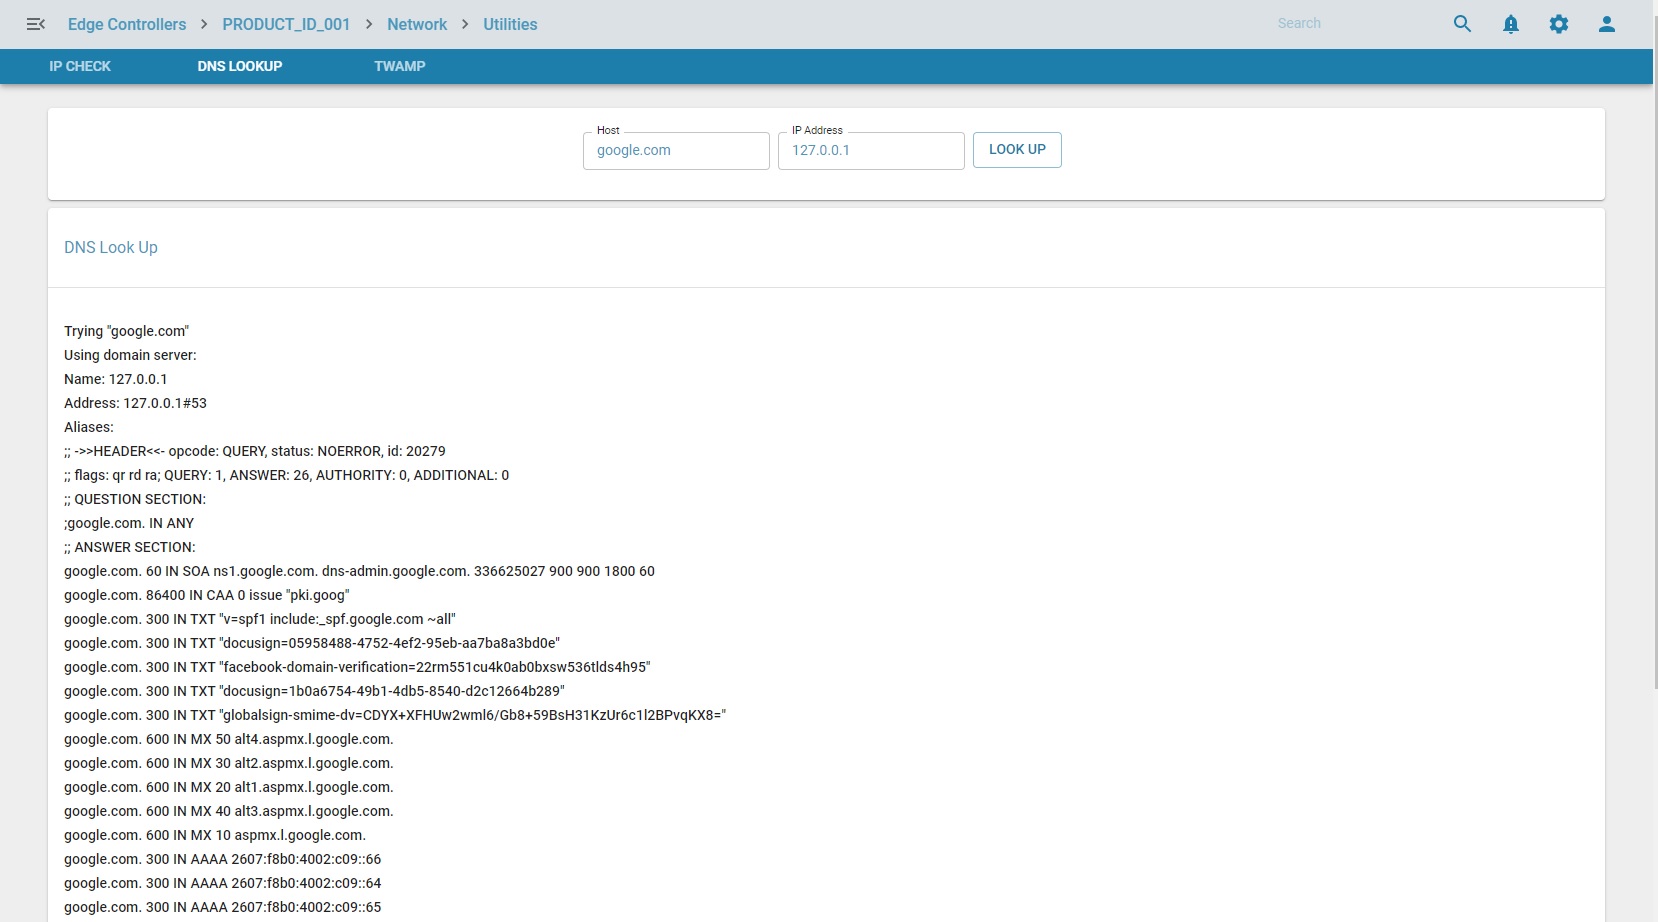Image resolution: width=1658 pixels, height=922 pixels.
Task: Navigate to Edge Controllers breadcrumb
Action: click(x=126, y=24)
